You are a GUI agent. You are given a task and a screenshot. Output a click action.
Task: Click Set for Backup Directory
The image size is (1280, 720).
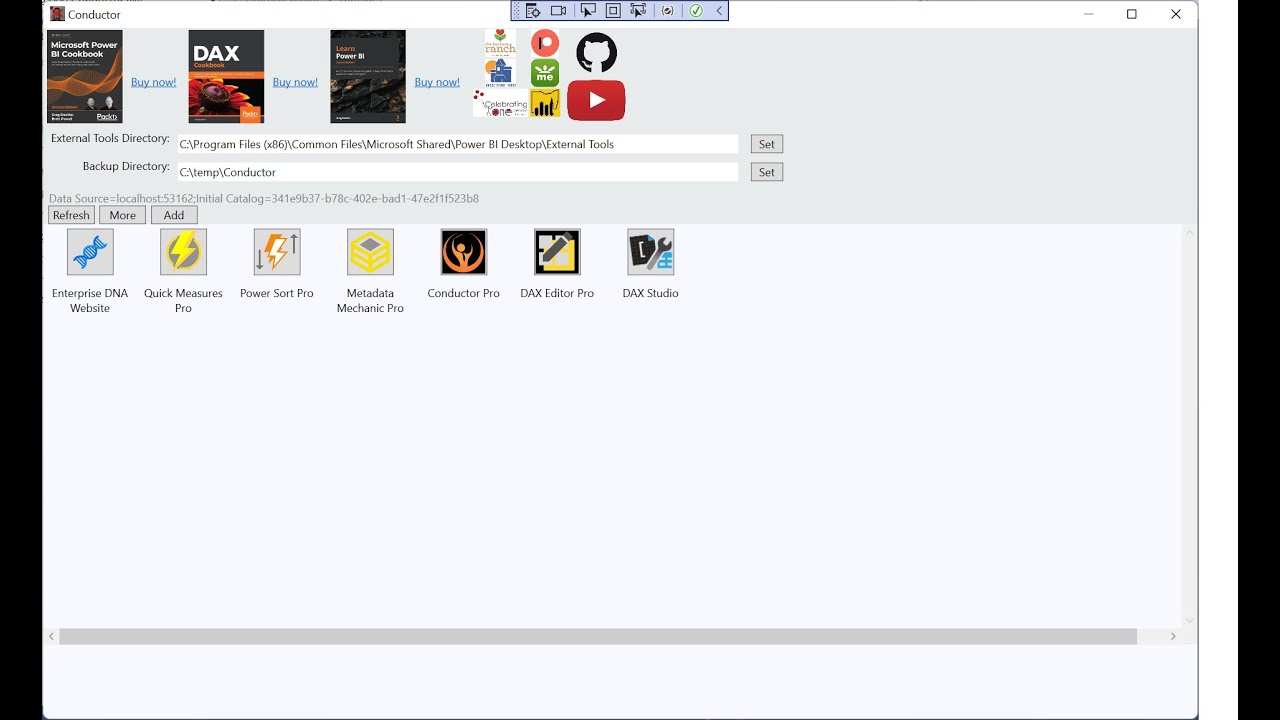click(x=767, y=172)
